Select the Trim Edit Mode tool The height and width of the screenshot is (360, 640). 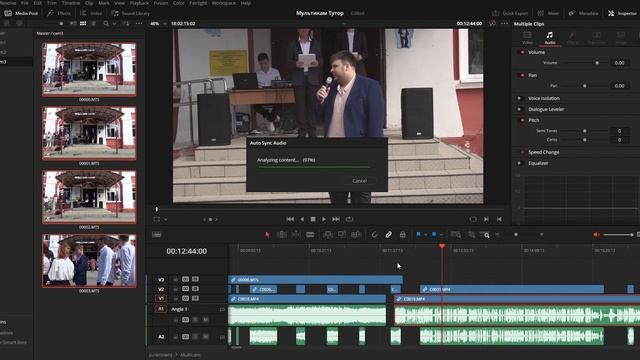tap(282, 235)
